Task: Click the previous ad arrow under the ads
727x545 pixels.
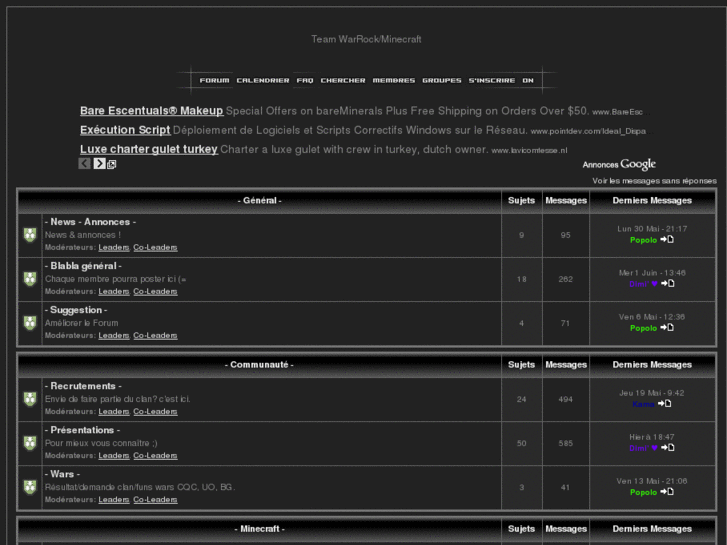Action: [85, 164]
